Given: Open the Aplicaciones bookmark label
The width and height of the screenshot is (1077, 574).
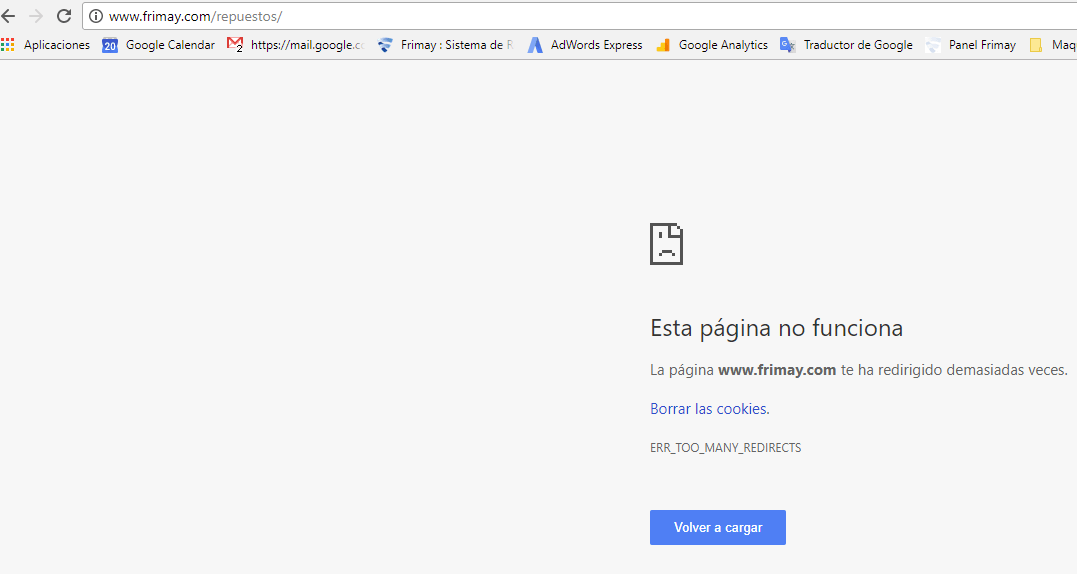Looking at the screenshot, I should coord(57,45).
